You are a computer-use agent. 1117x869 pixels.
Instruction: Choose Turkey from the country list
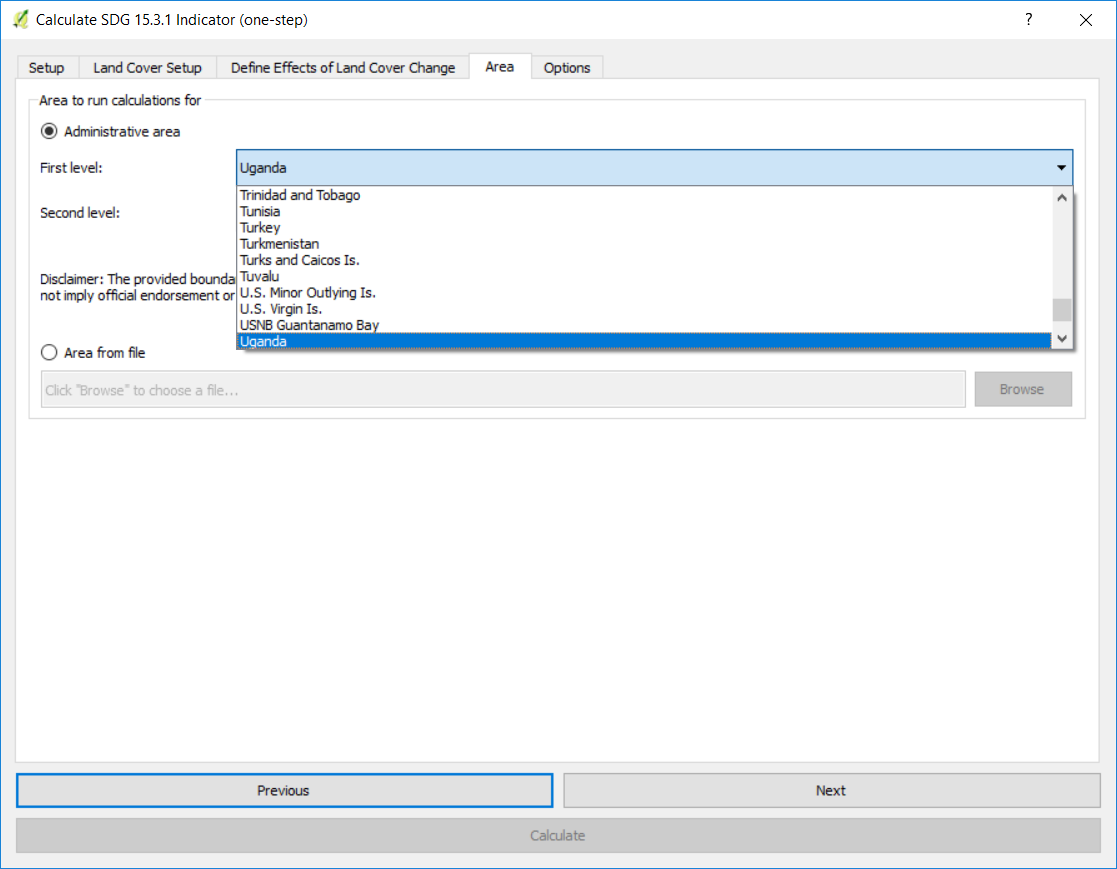(260, 228)
